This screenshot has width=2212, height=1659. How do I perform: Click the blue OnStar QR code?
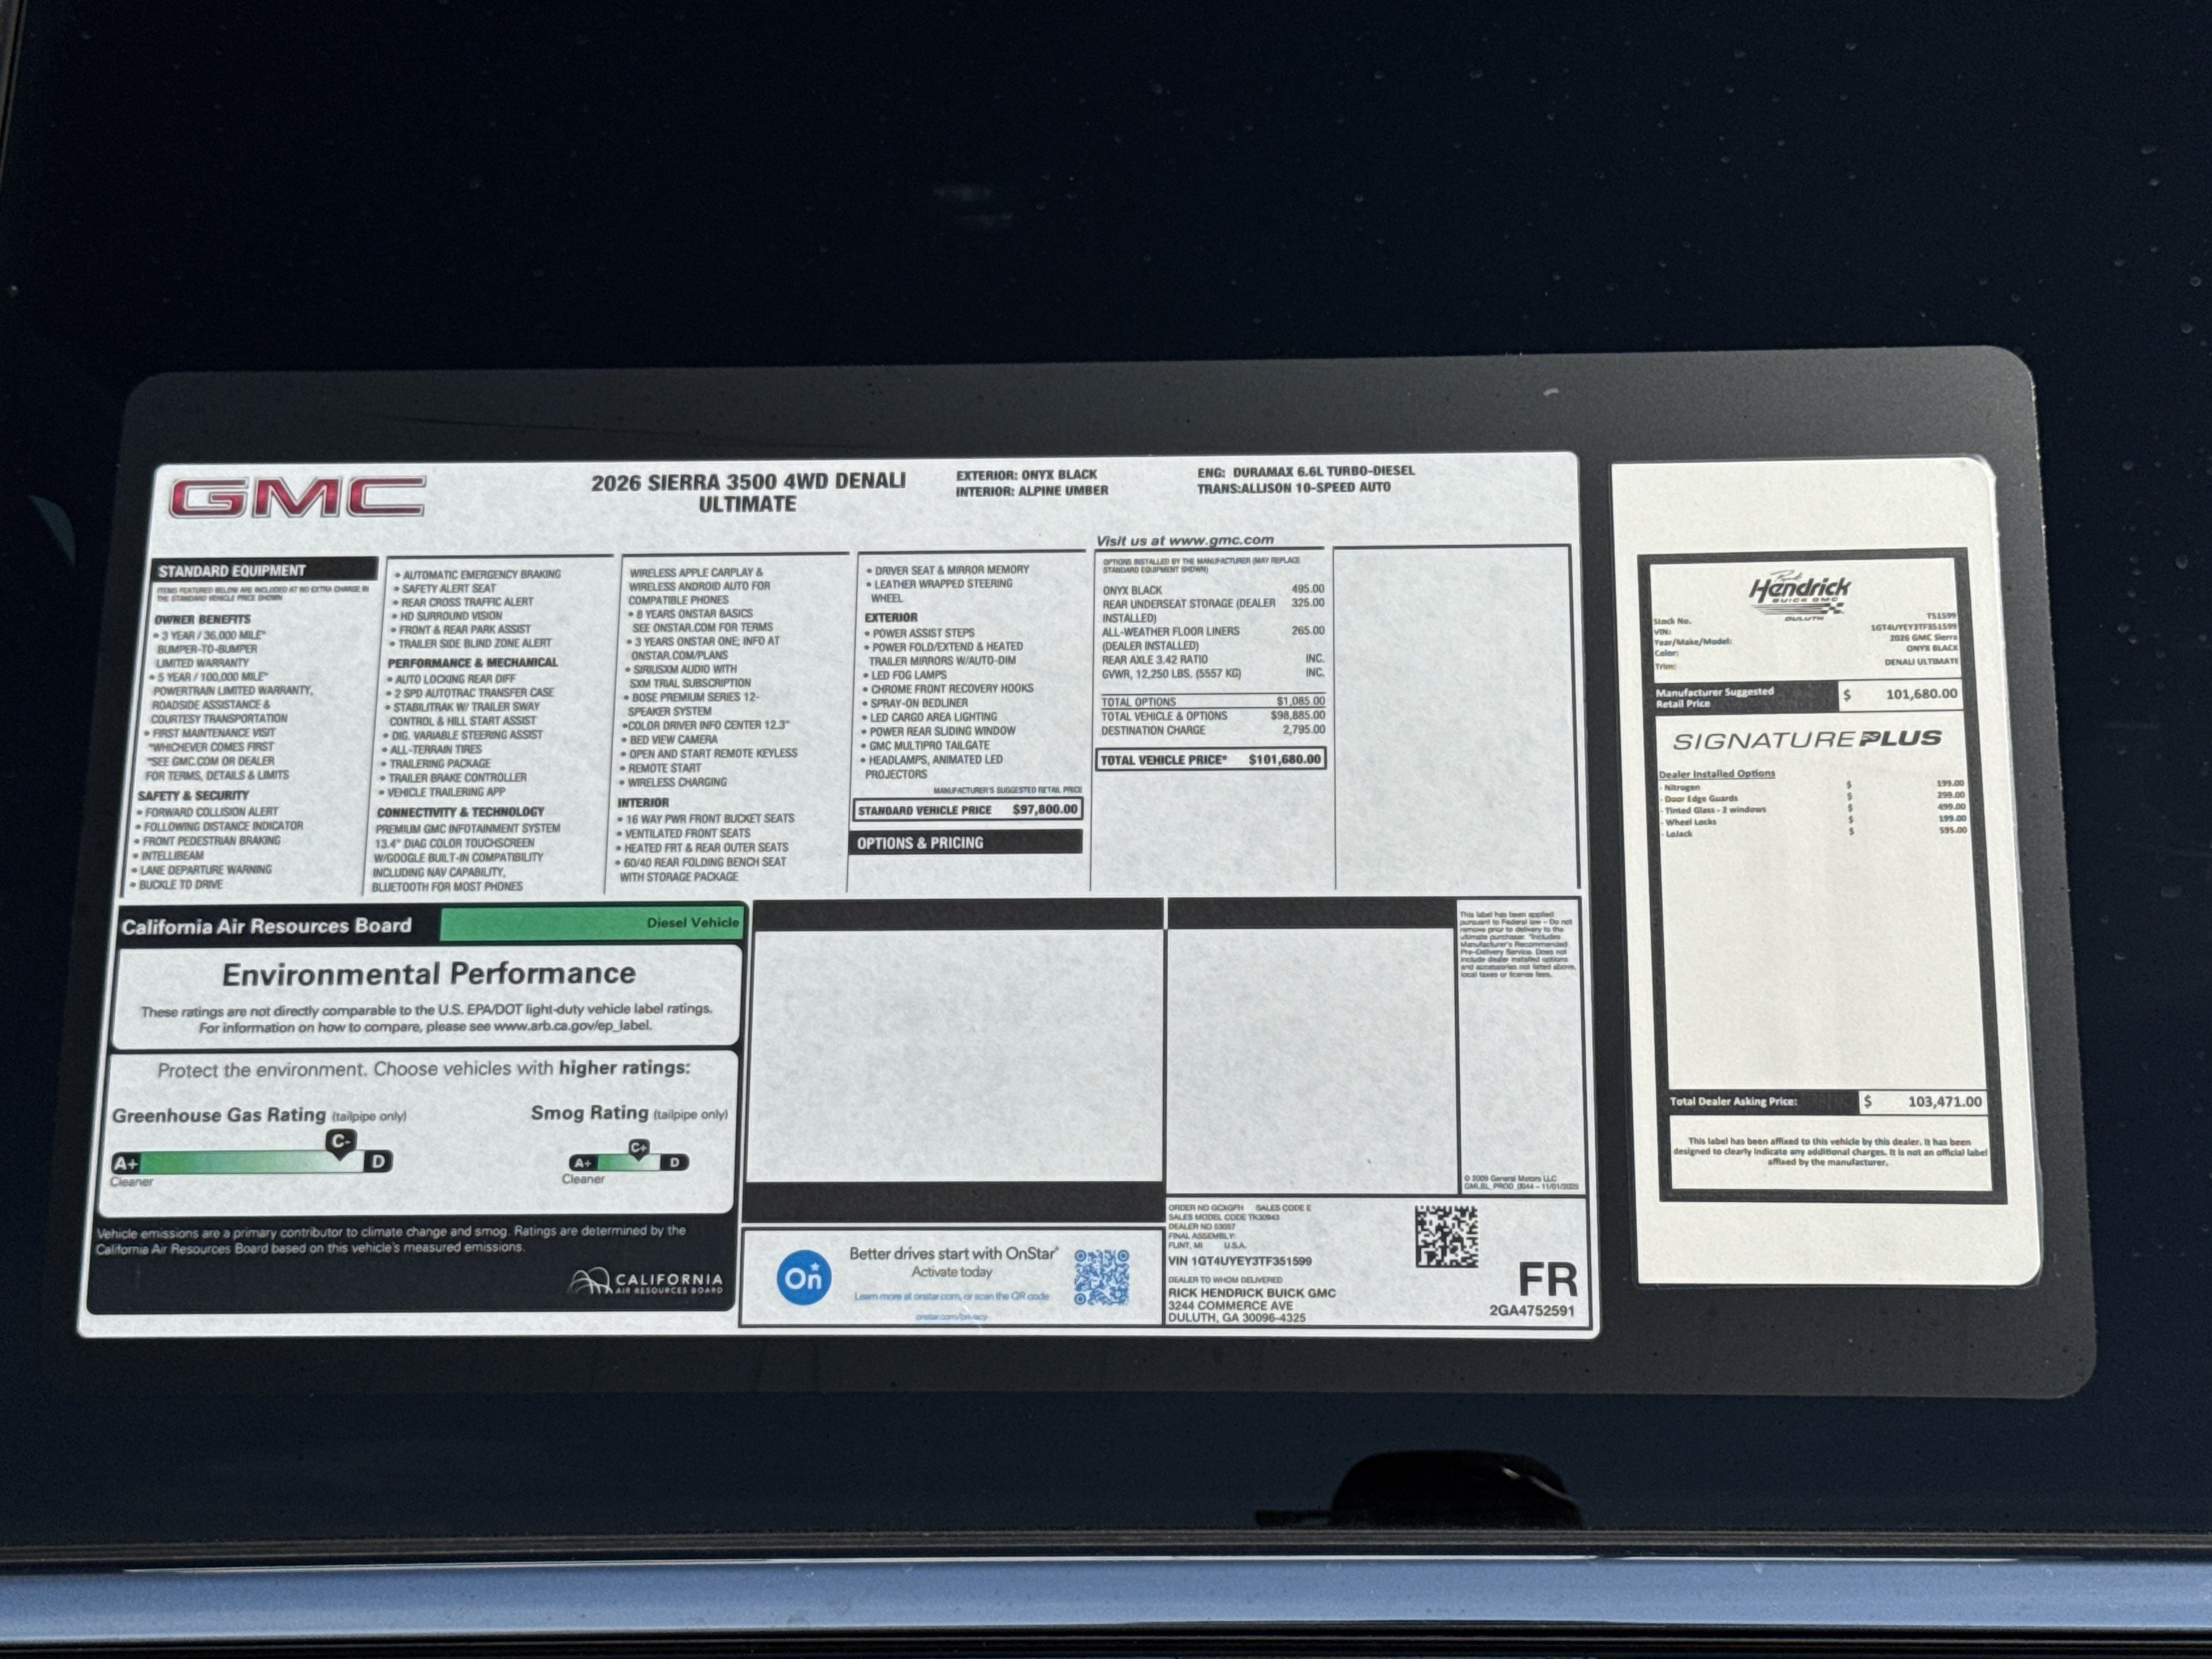pyautogui.click(x=1101, y=1277)
